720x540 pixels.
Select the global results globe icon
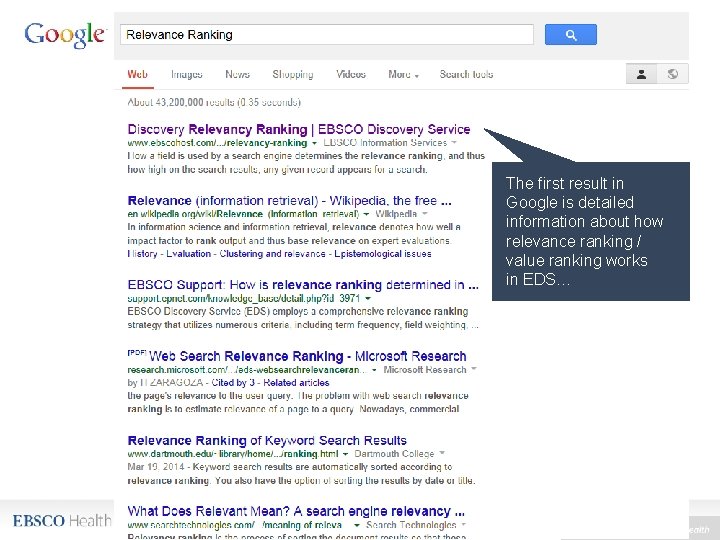pyautogui.click(x=673, y=74)
